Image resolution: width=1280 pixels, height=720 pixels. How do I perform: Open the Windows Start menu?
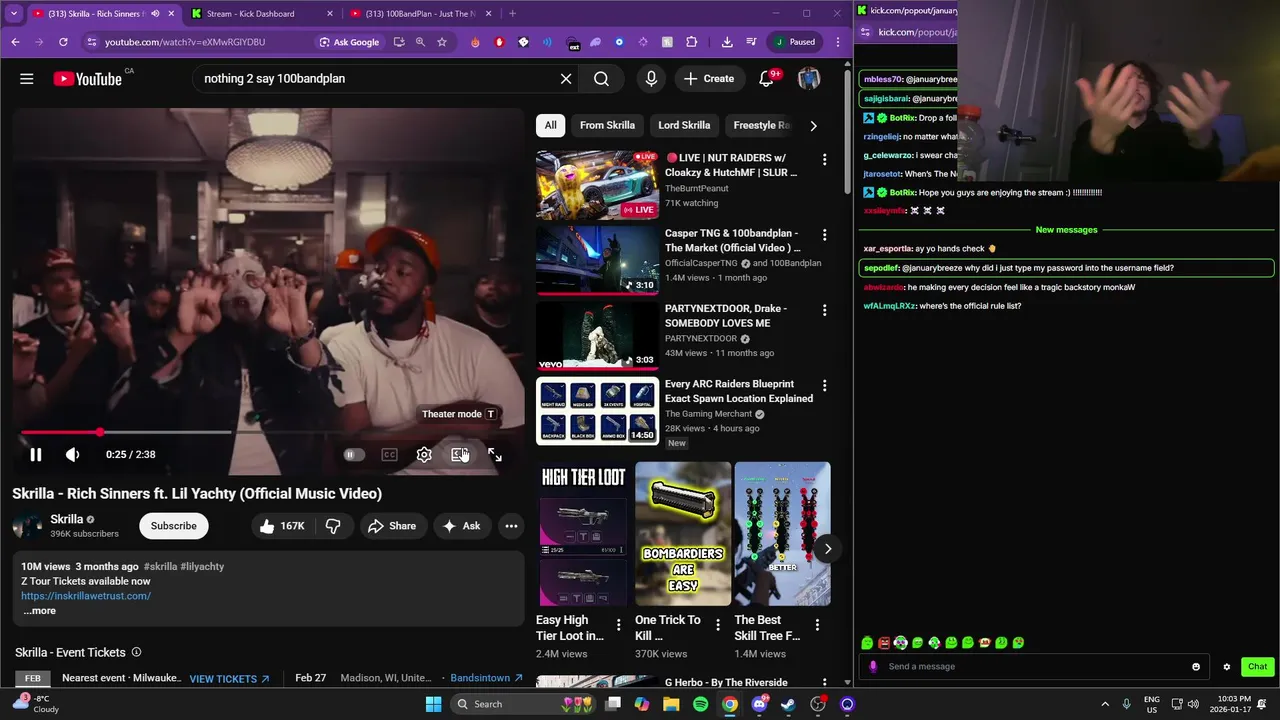coord(433,704)
